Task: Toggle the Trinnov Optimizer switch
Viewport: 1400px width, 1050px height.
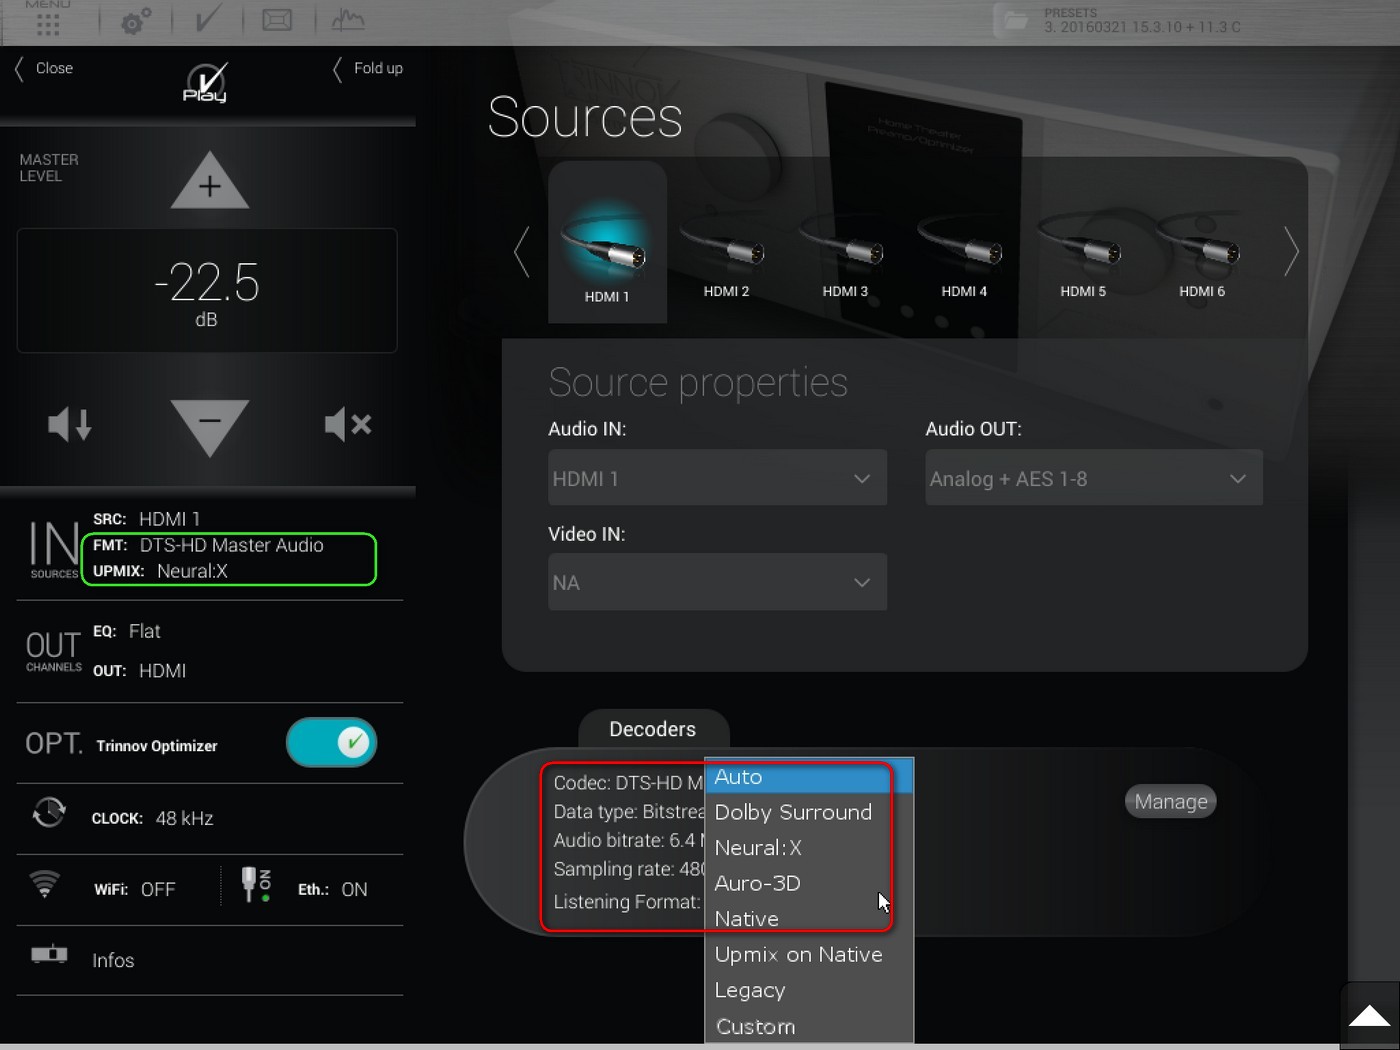Action: (331, 743)
